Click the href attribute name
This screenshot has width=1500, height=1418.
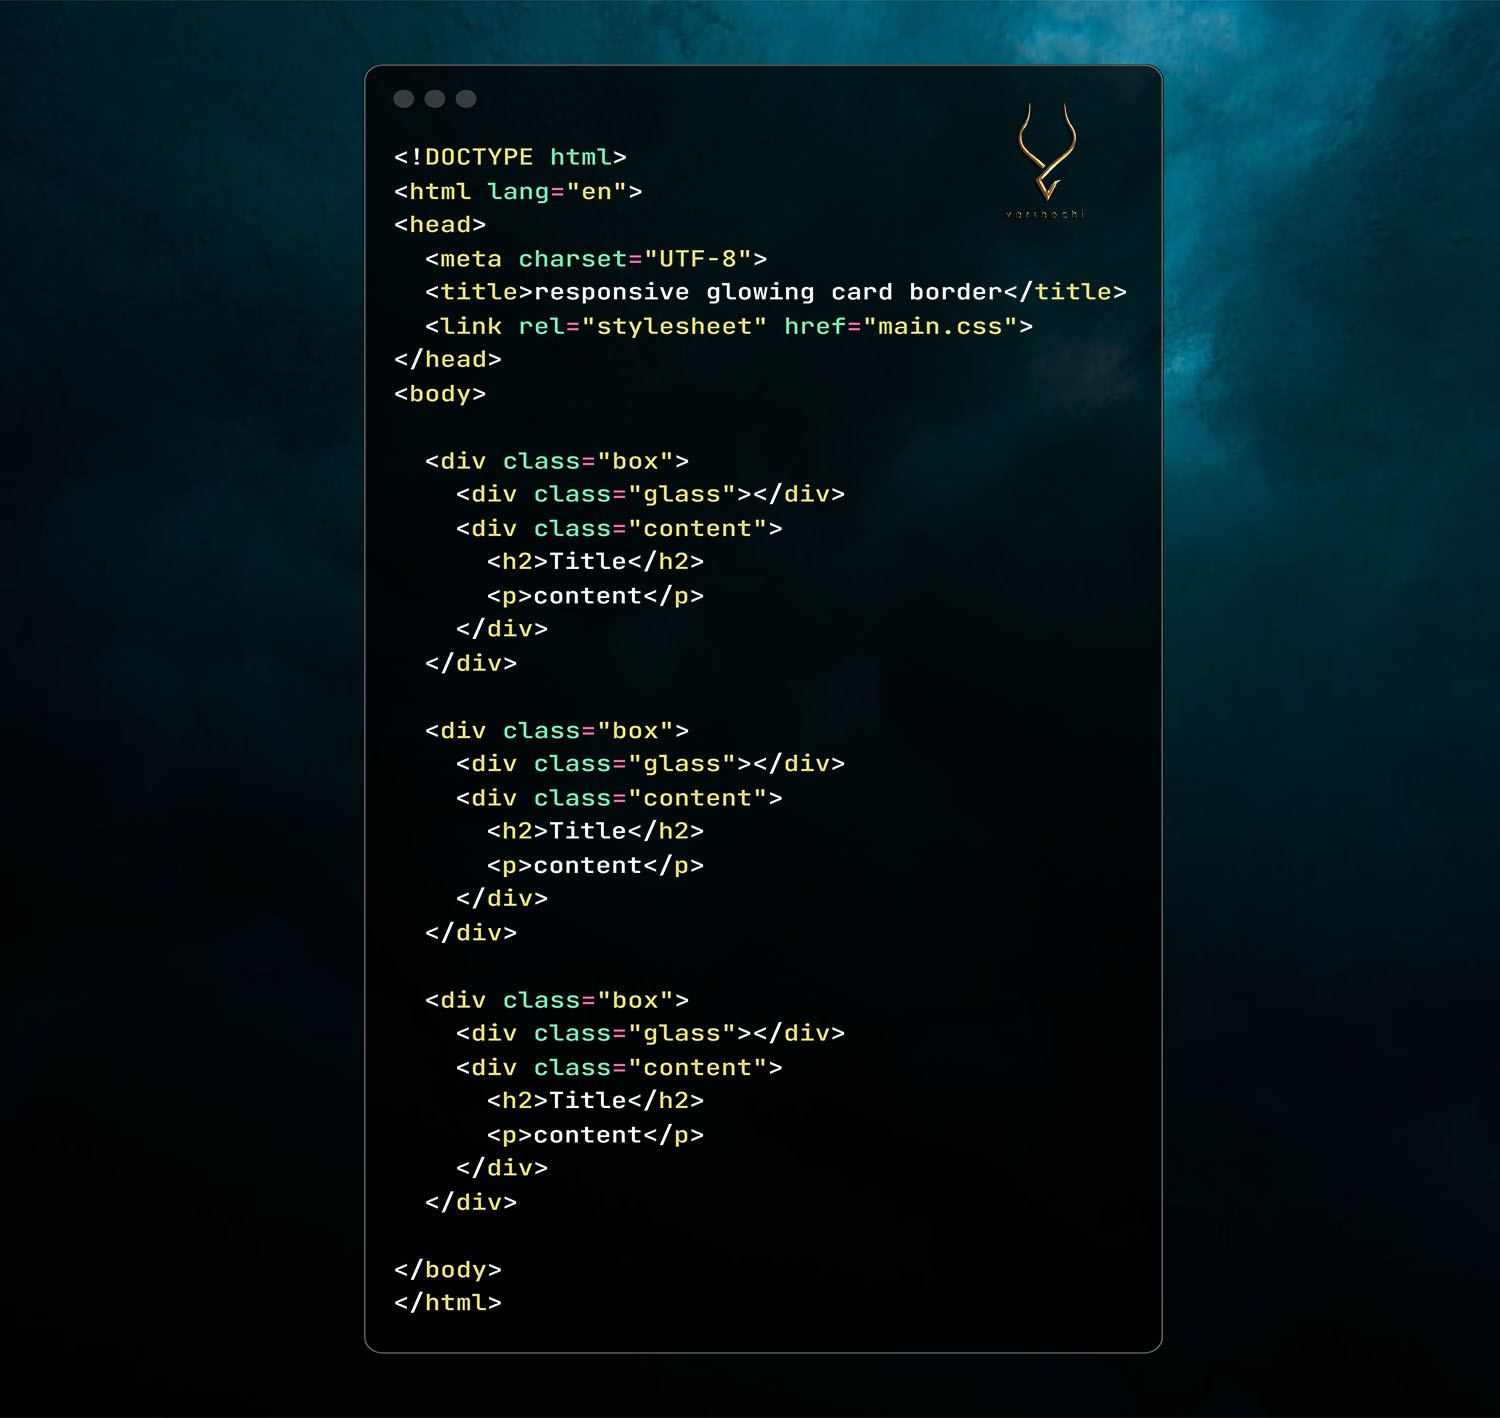[x=814, y=326]
